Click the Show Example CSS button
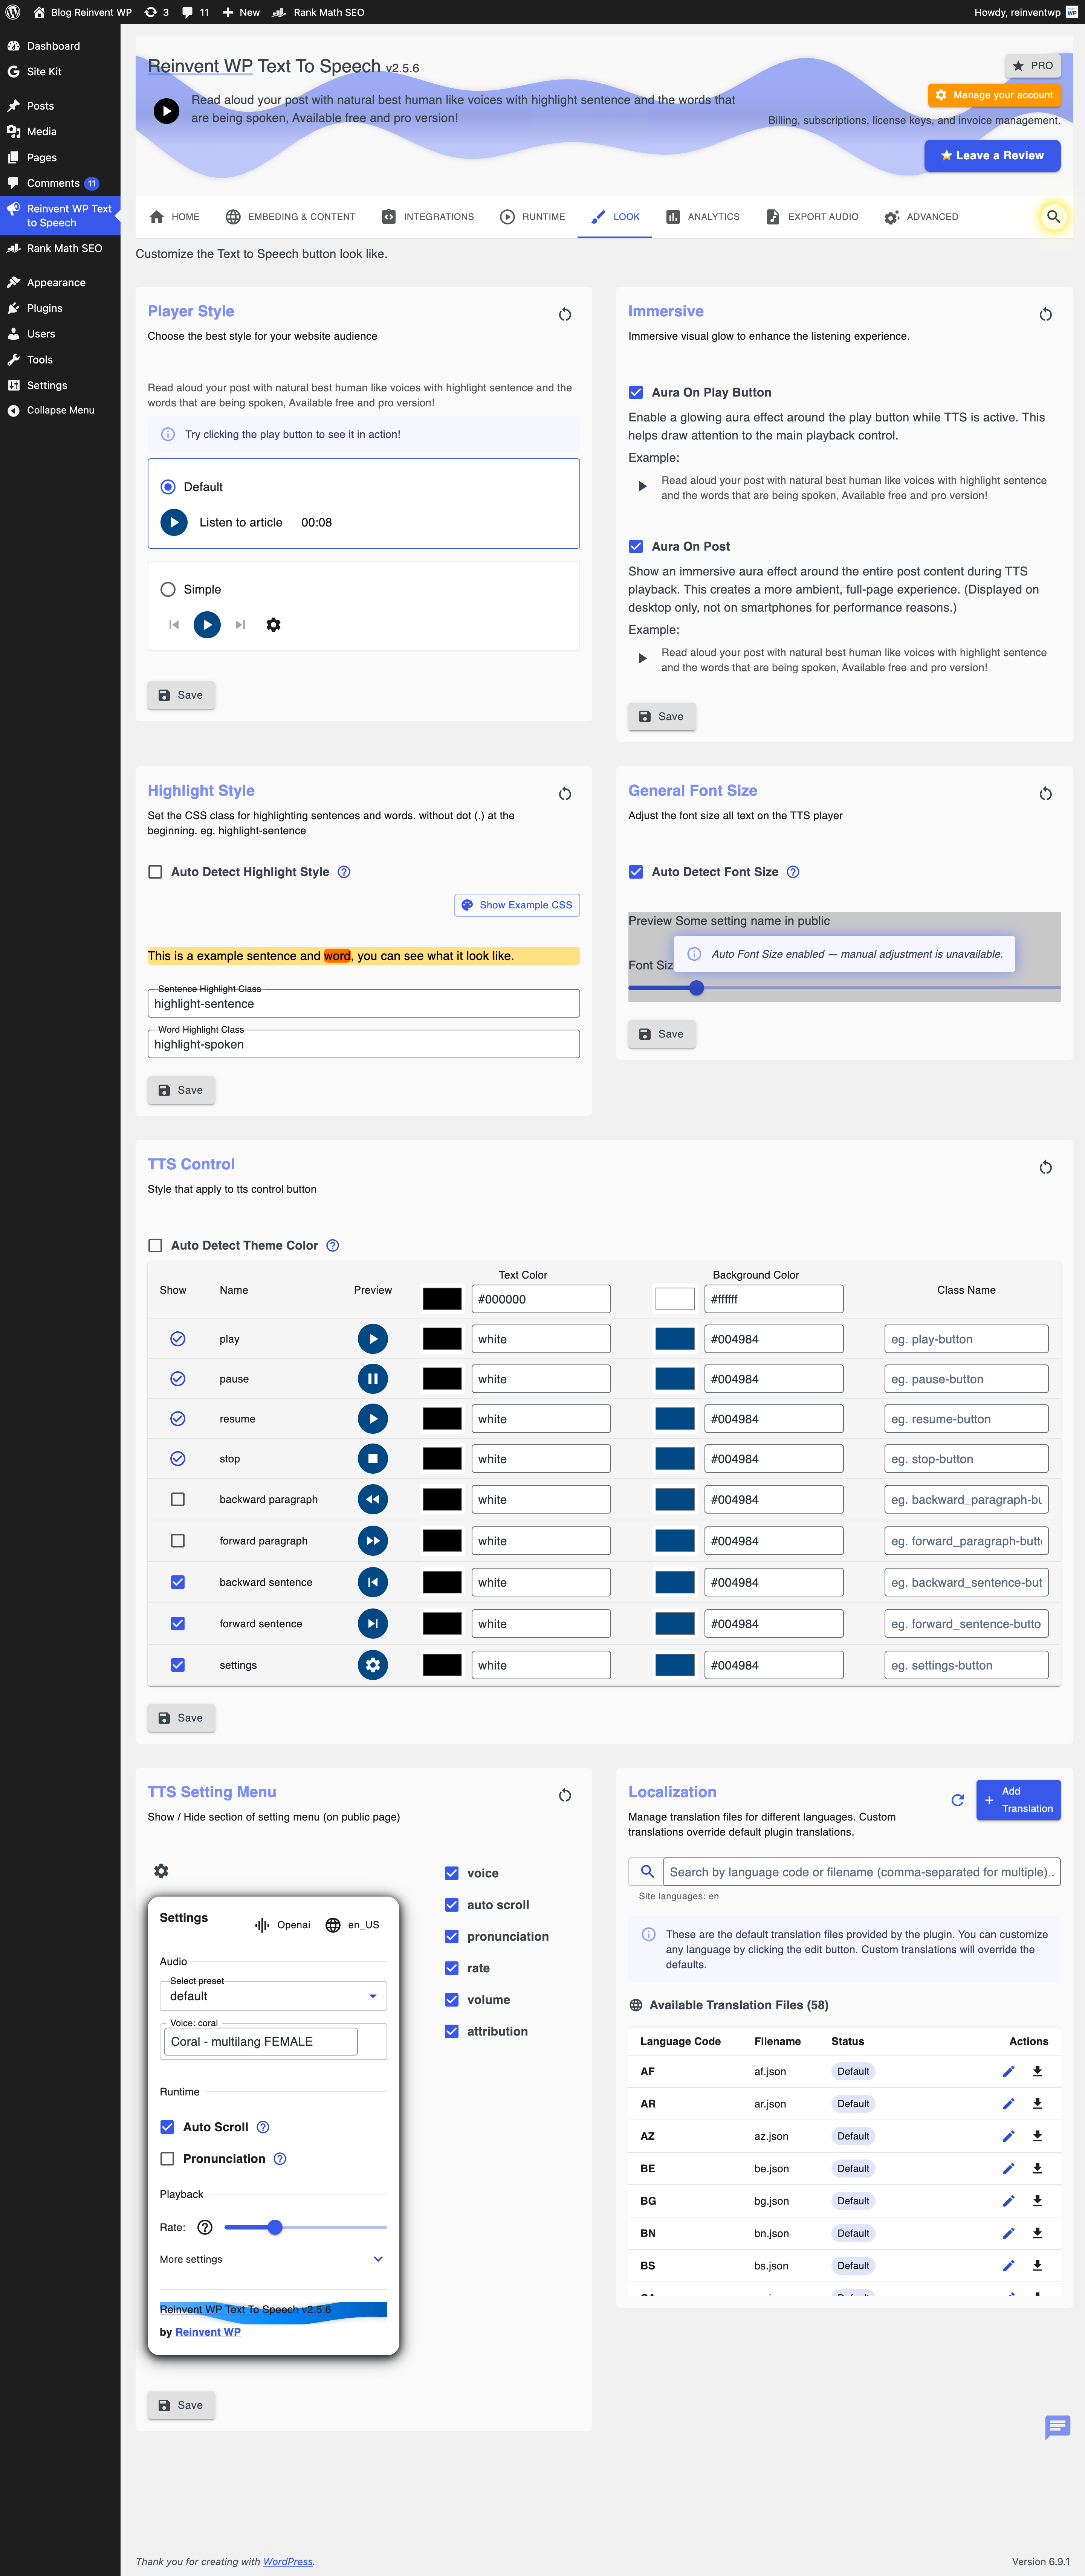1085x2576 pixels. tap(516, 905)
